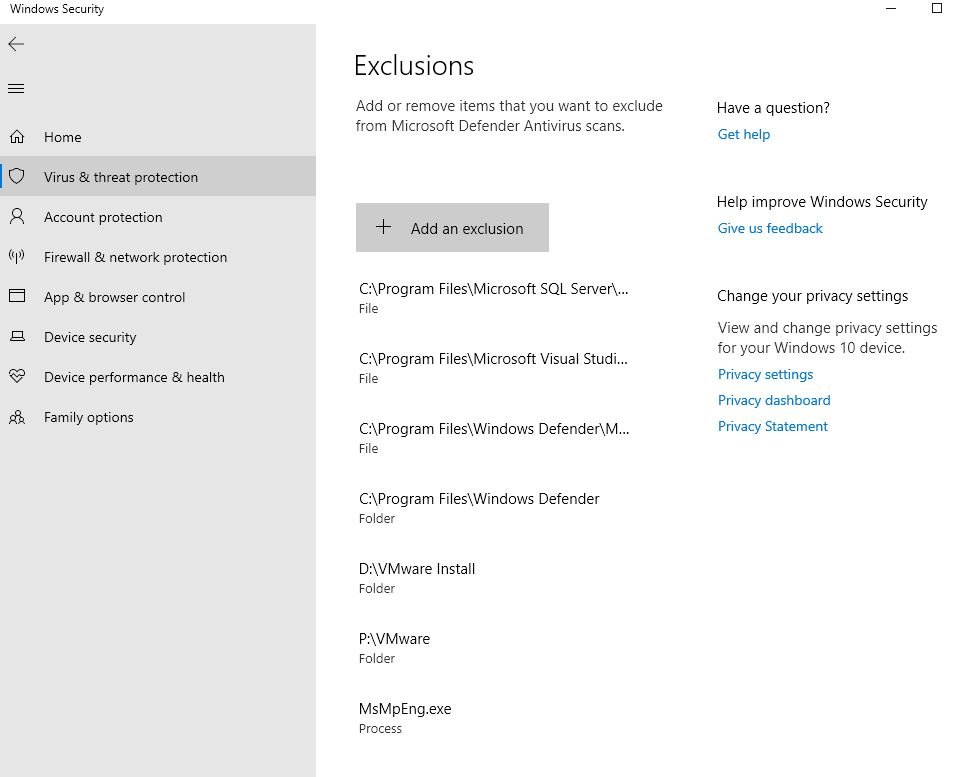This screenshot has height=777, width=961.
Task: Click the Firewall & network protection wireless icon
Action: coord(15,257)
